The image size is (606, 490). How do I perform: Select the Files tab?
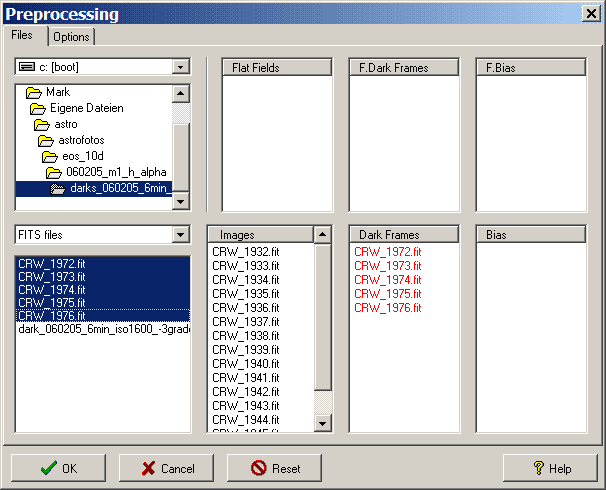point(22,35)
